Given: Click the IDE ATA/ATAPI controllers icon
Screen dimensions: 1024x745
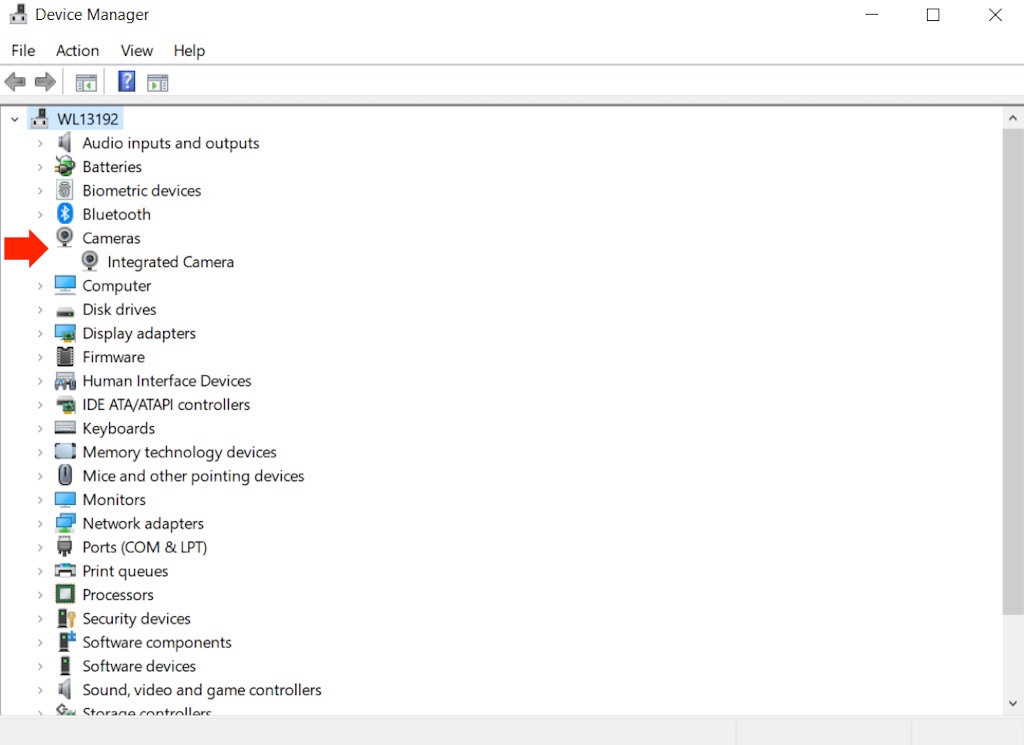Looking at the screenshot, I should tap(65, 405).
